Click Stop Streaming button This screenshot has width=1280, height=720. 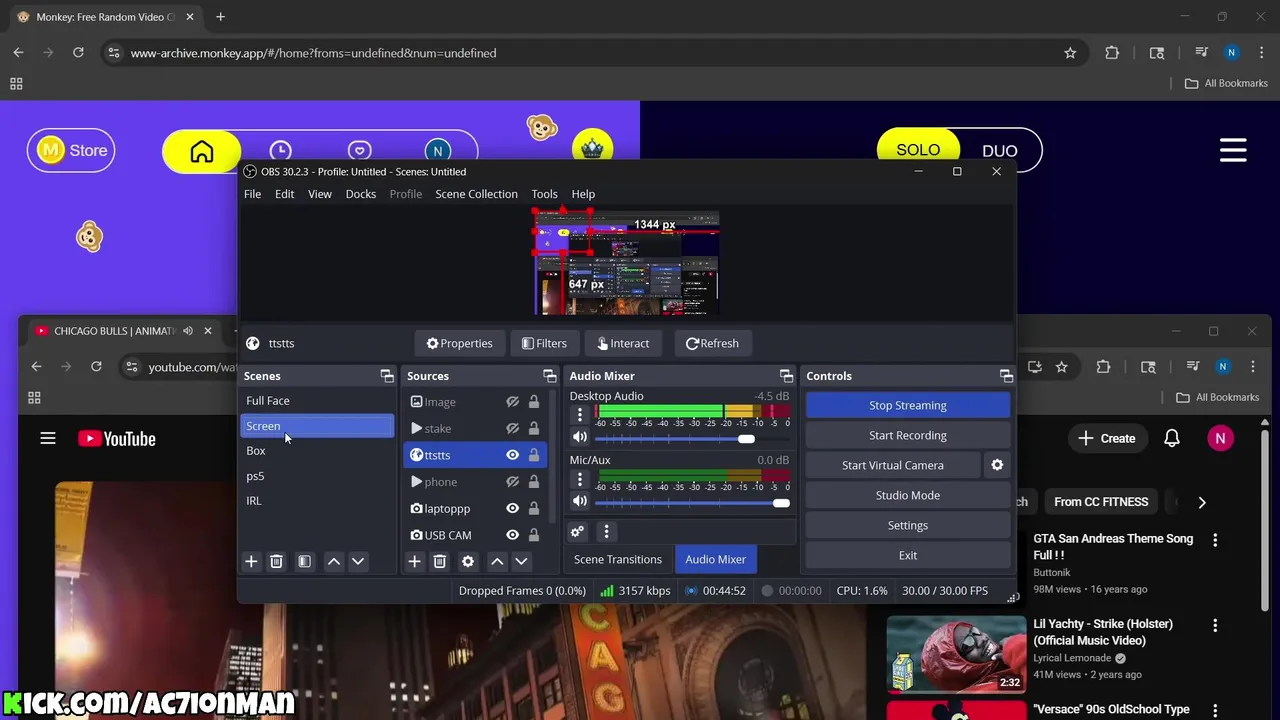coord(908,405)
